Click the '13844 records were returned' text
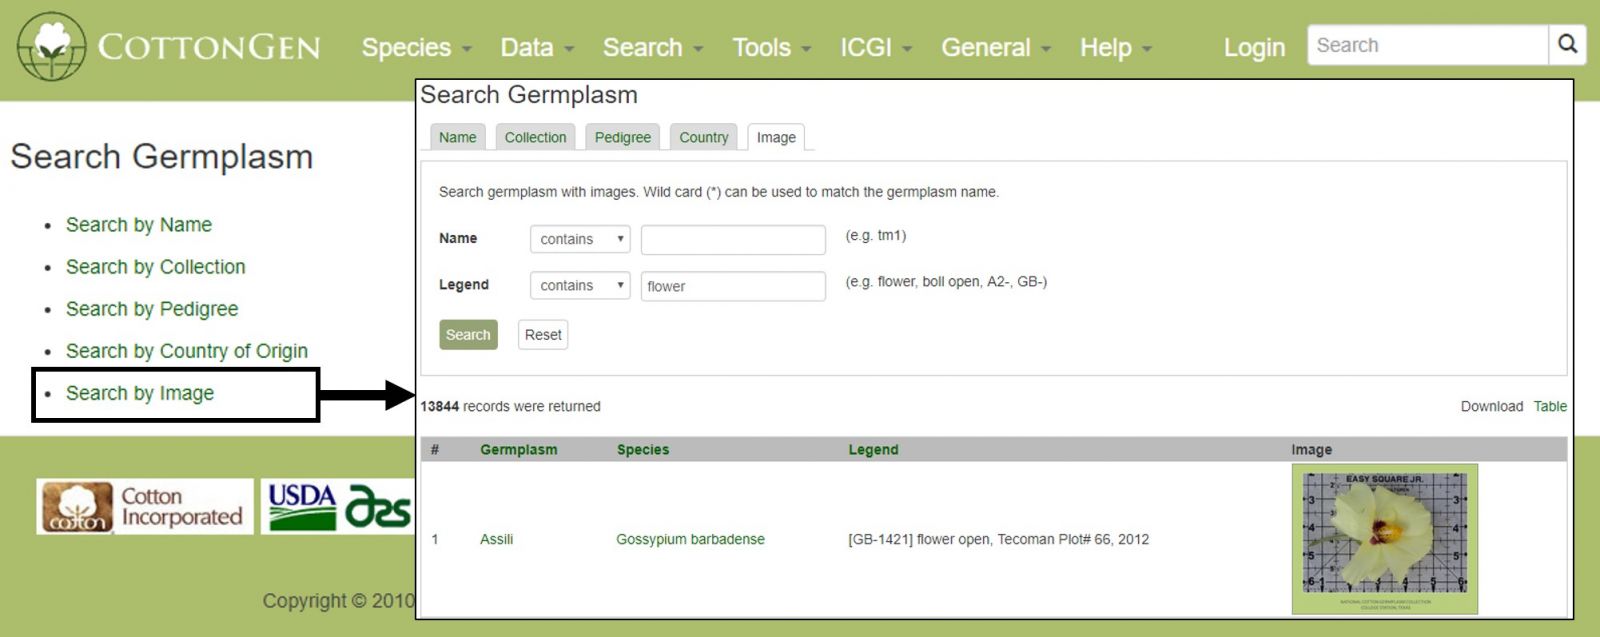This screenshot has height=637, width=1600. coord(510,406)
